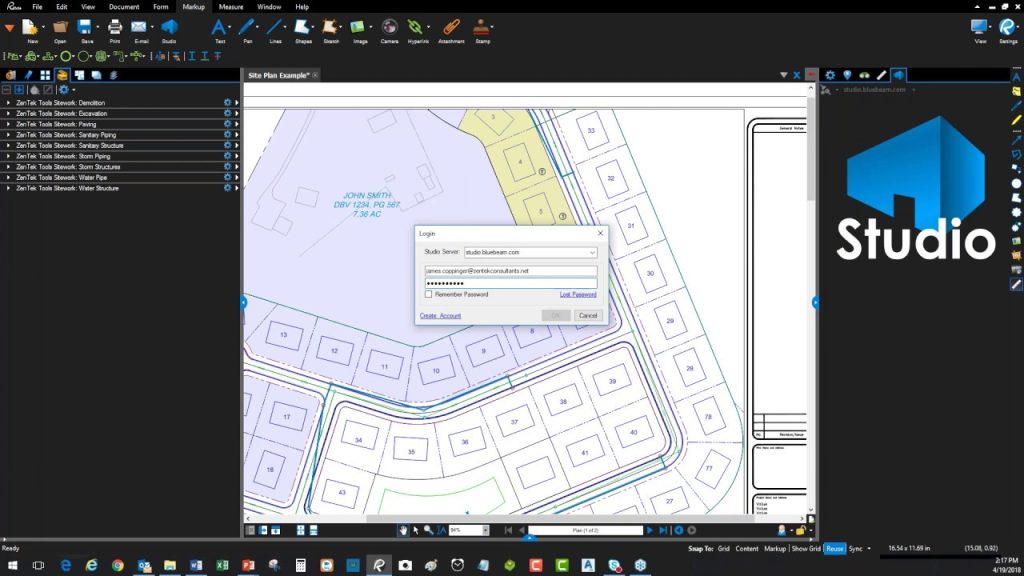Toggle Snap To Grid
The width and height of the screenshot is (1024, 576).
click(724, 549)
